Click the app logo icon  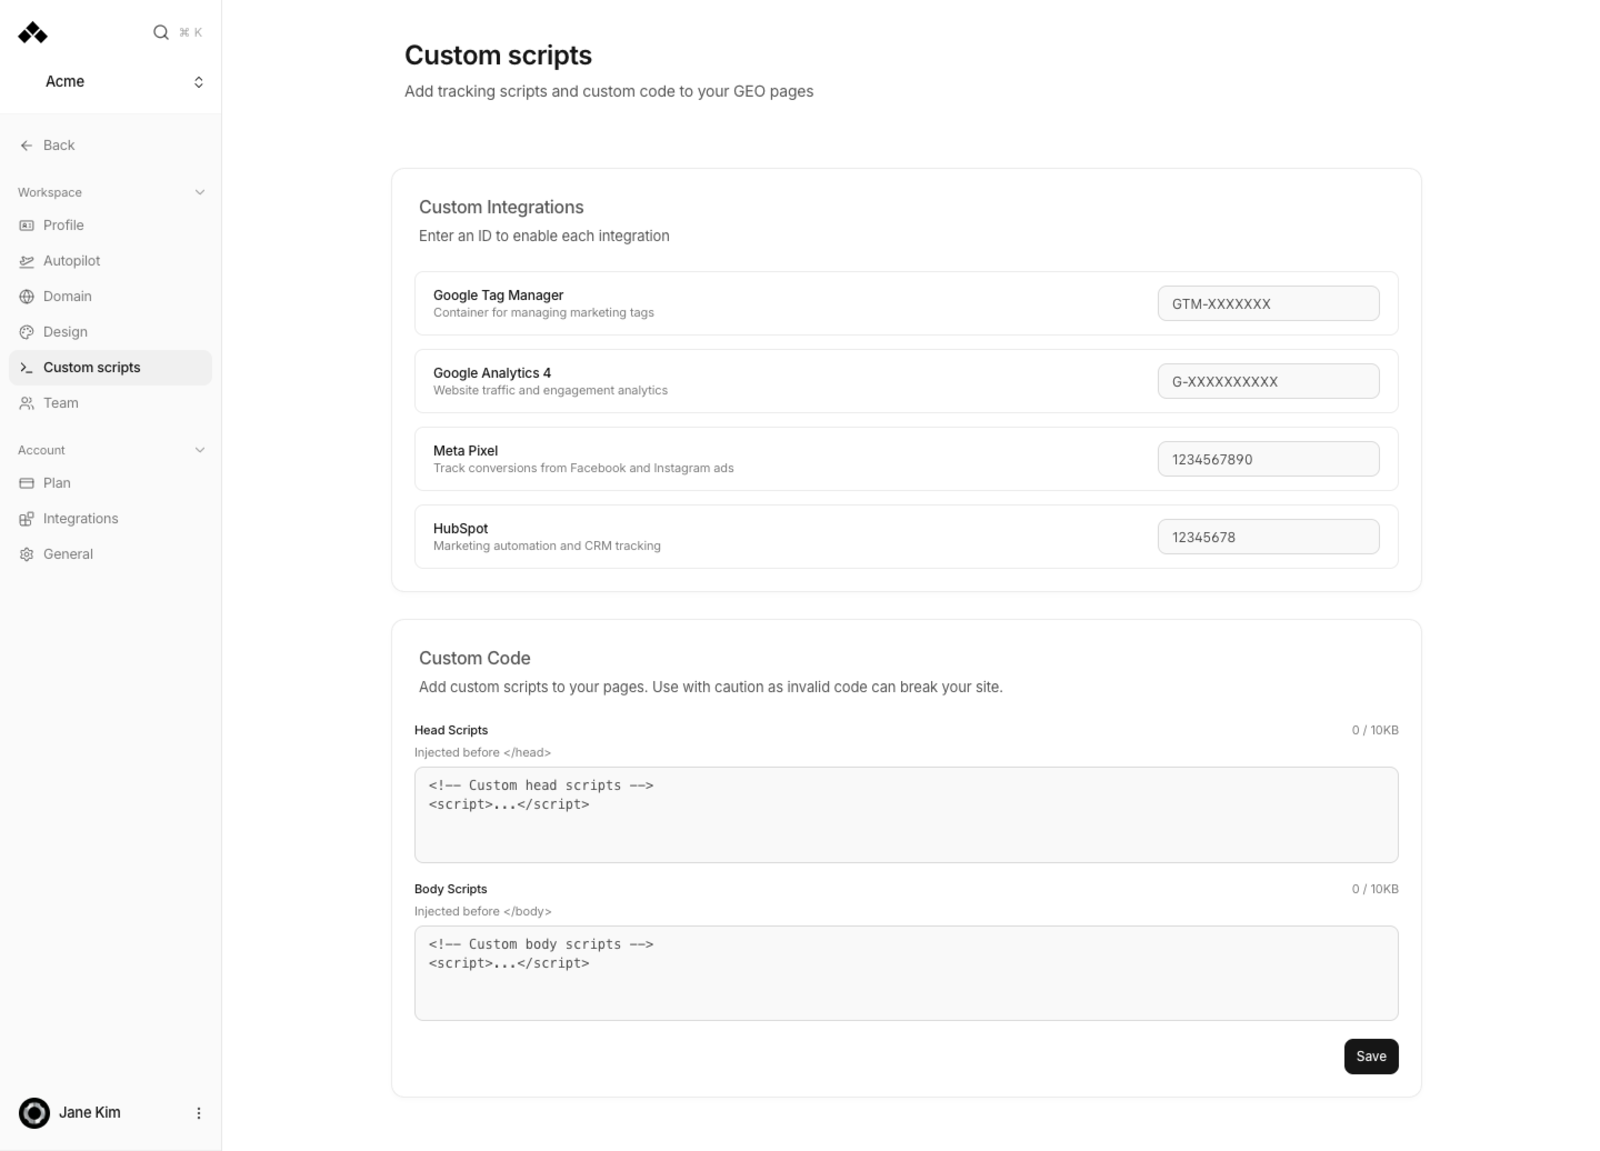click(32, 33)
